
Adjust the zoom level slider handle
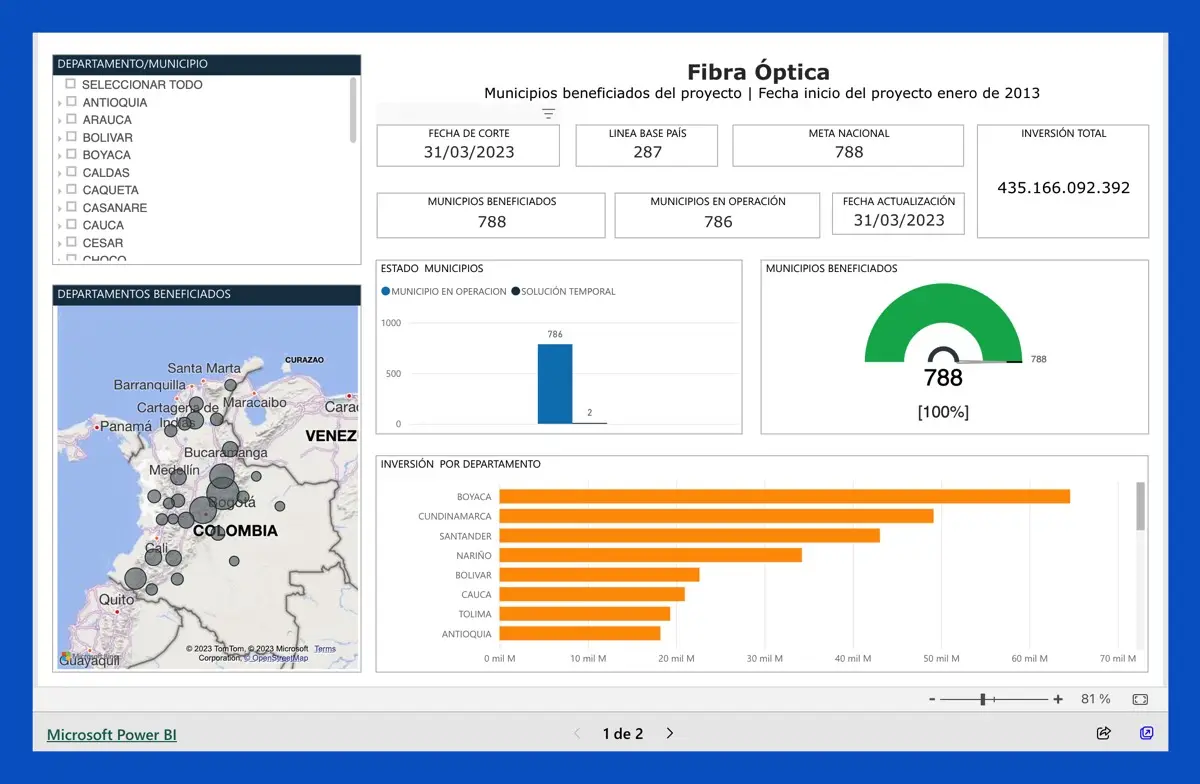coord(983,700)
